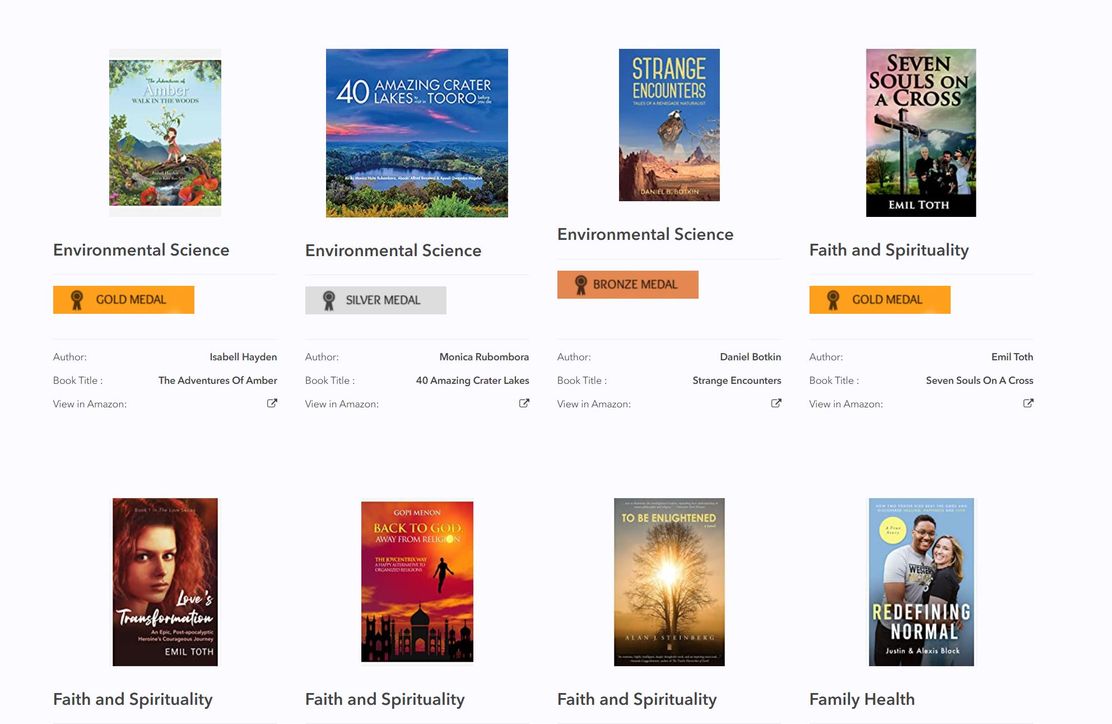
Task: Click View in Amazon label under Seven Souls On A Cross
Action: (846, 403)
